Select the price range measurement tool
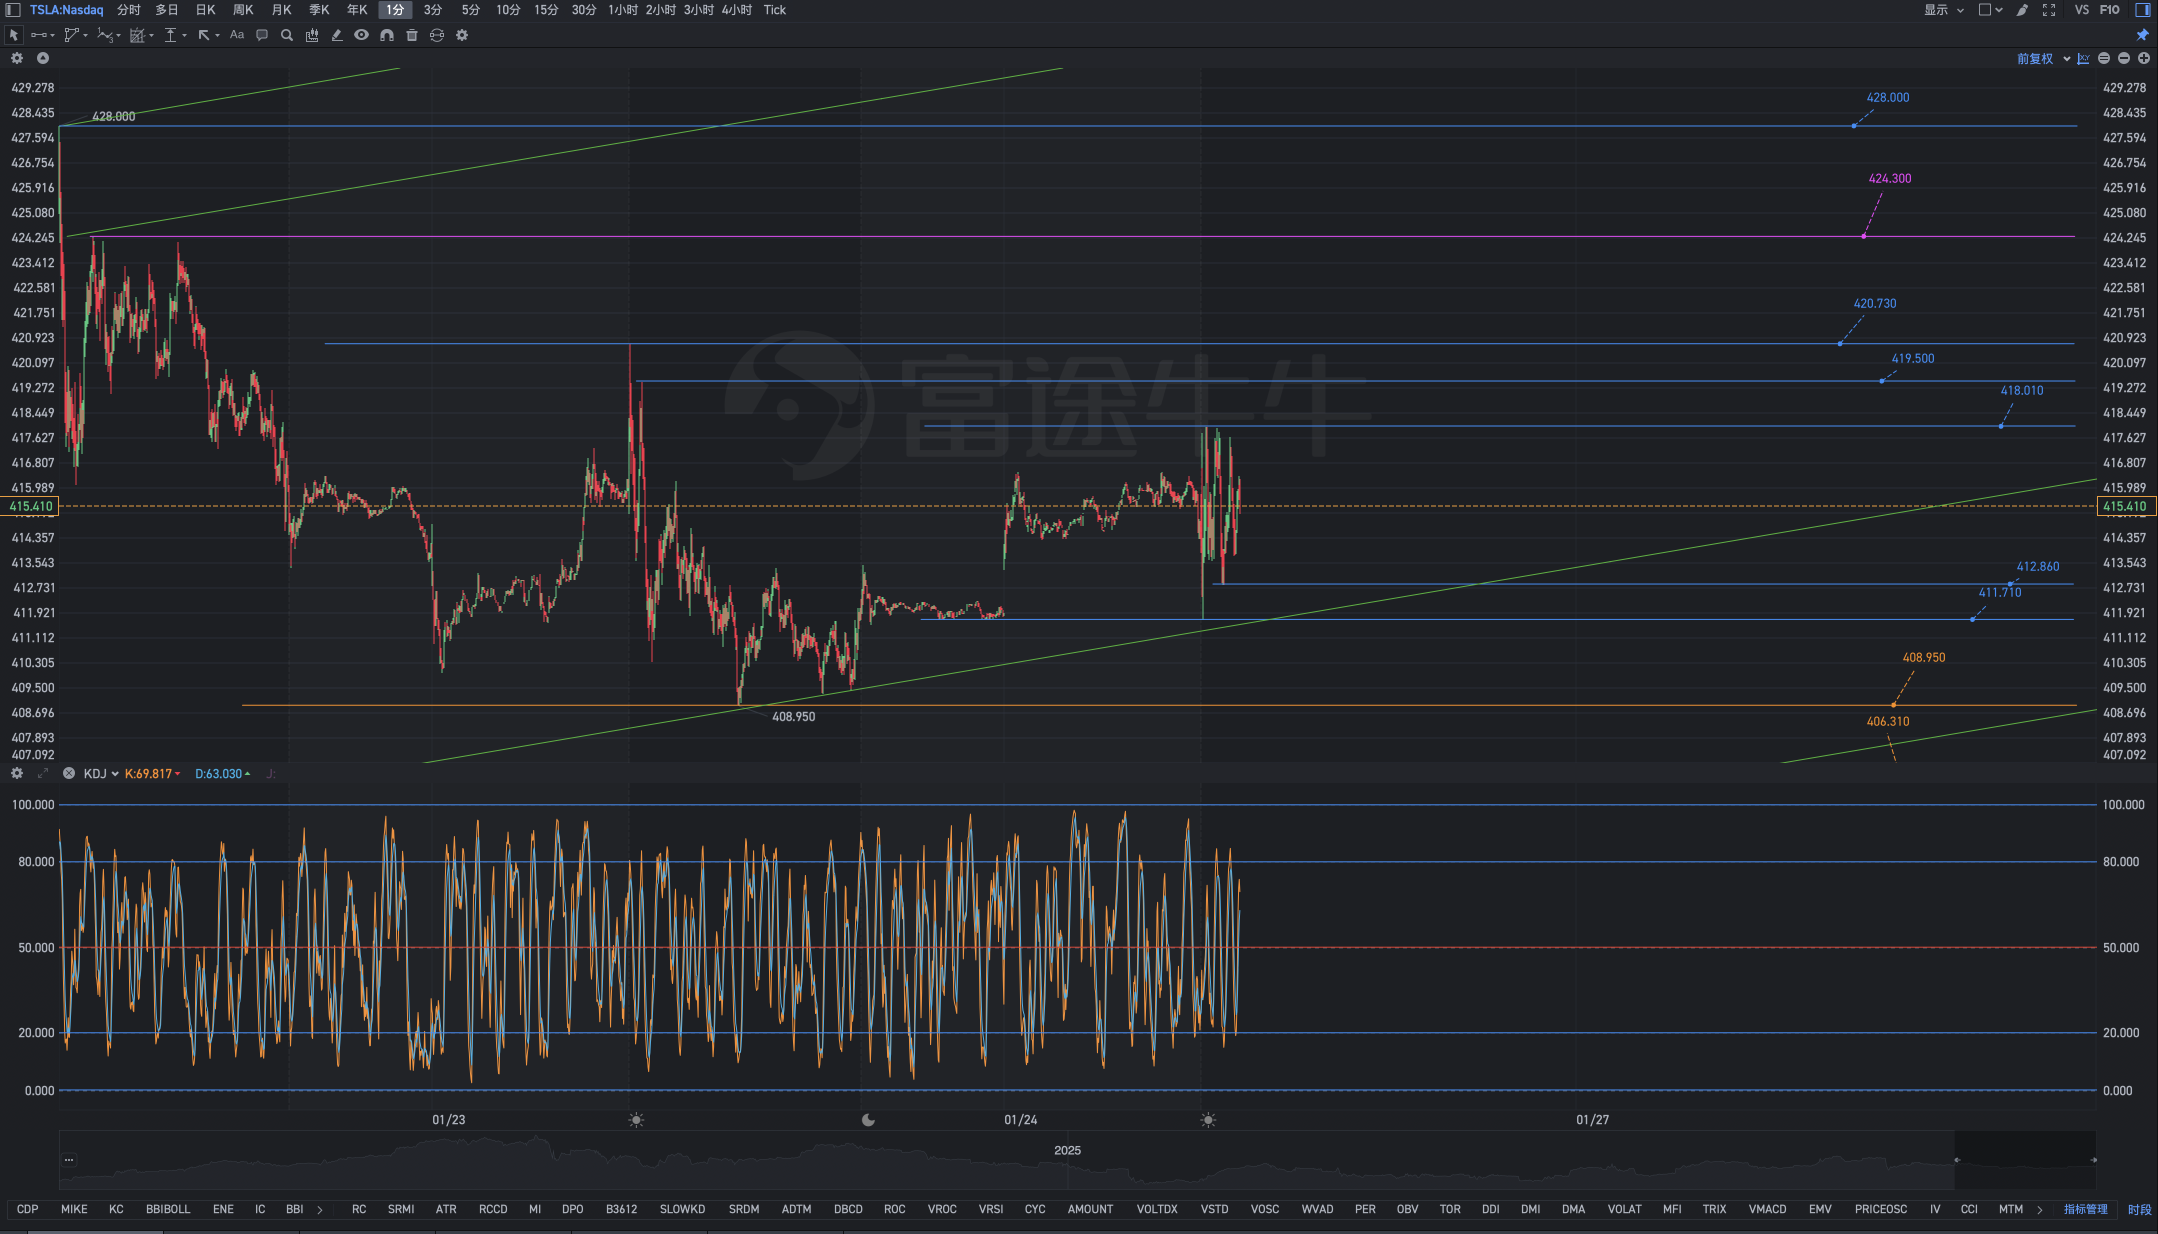Viewport: 2158px width, 1234px height. pos(171,35)
